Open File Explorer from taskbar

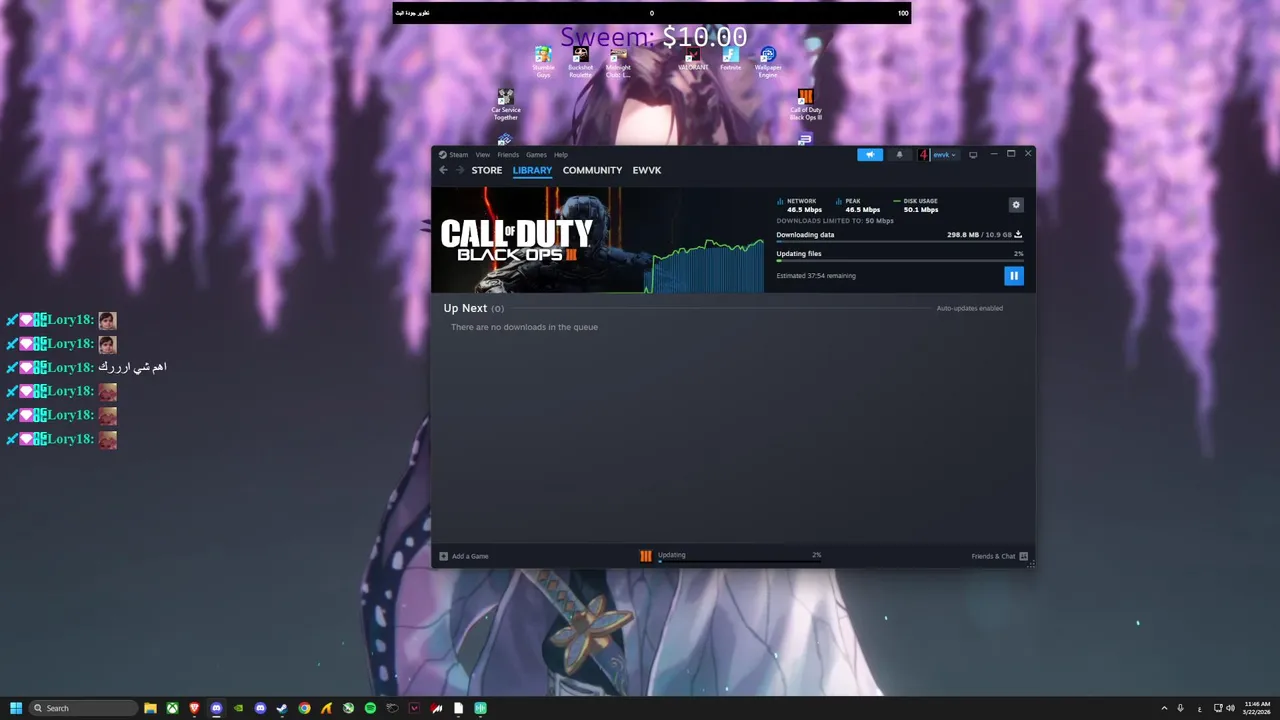[x=150, y=708]
